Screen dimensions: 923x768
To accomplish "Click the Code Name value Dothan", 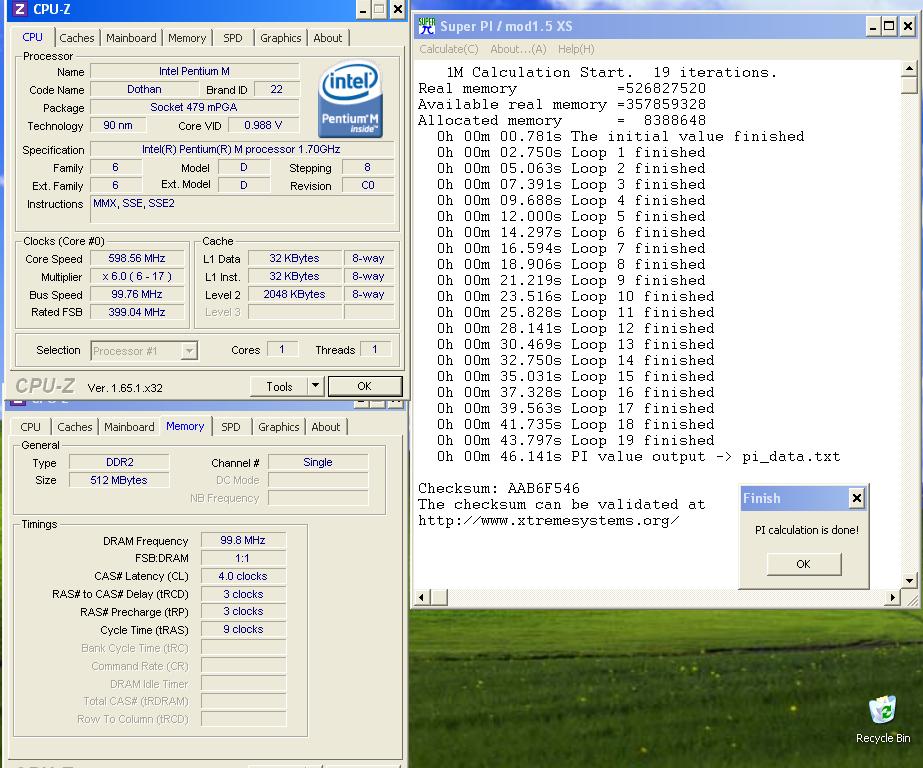I will [144, 89].
